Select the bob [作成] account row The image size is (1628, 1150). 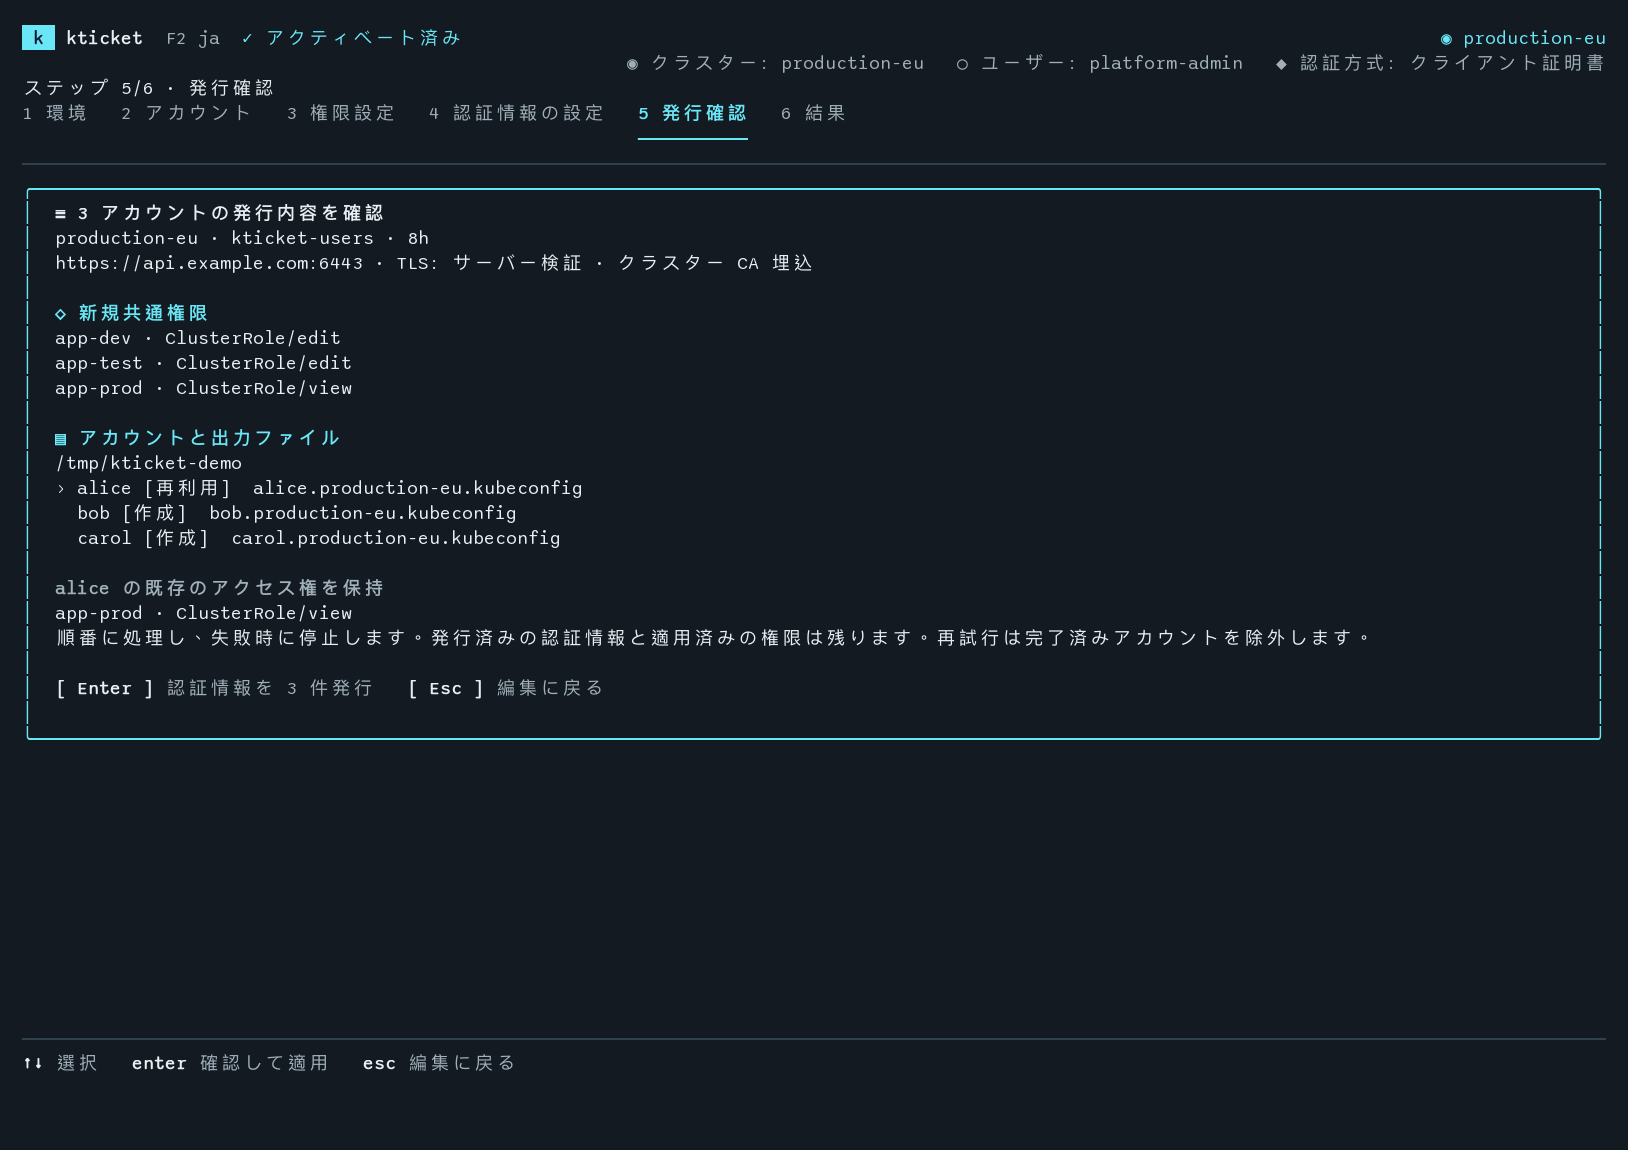(x=297, y=513)
